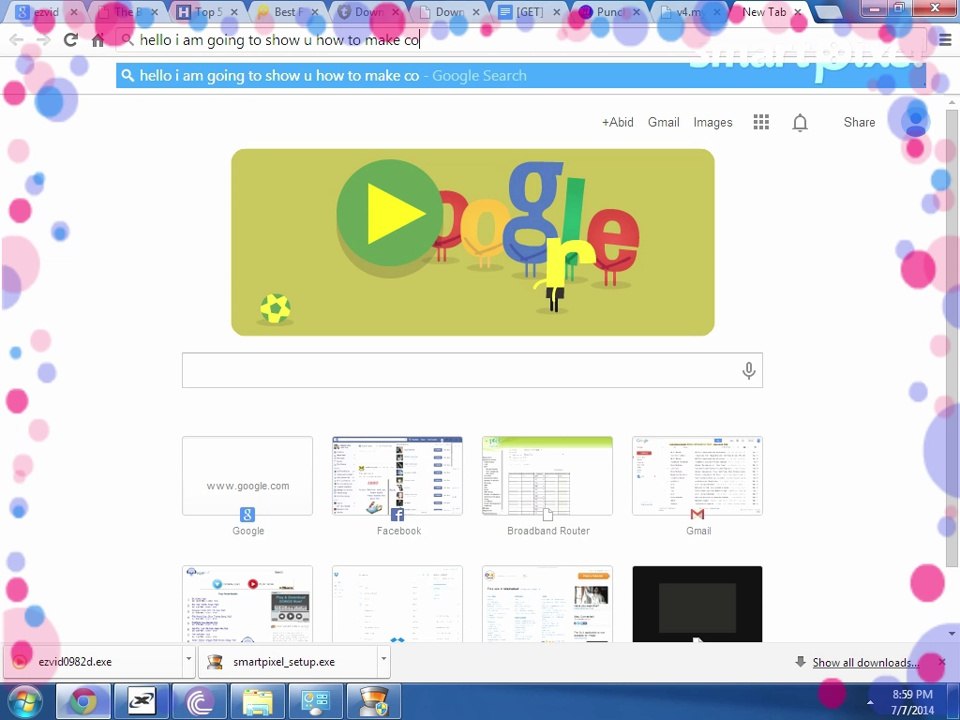Click the Broadband Router label

pos(548,531)
